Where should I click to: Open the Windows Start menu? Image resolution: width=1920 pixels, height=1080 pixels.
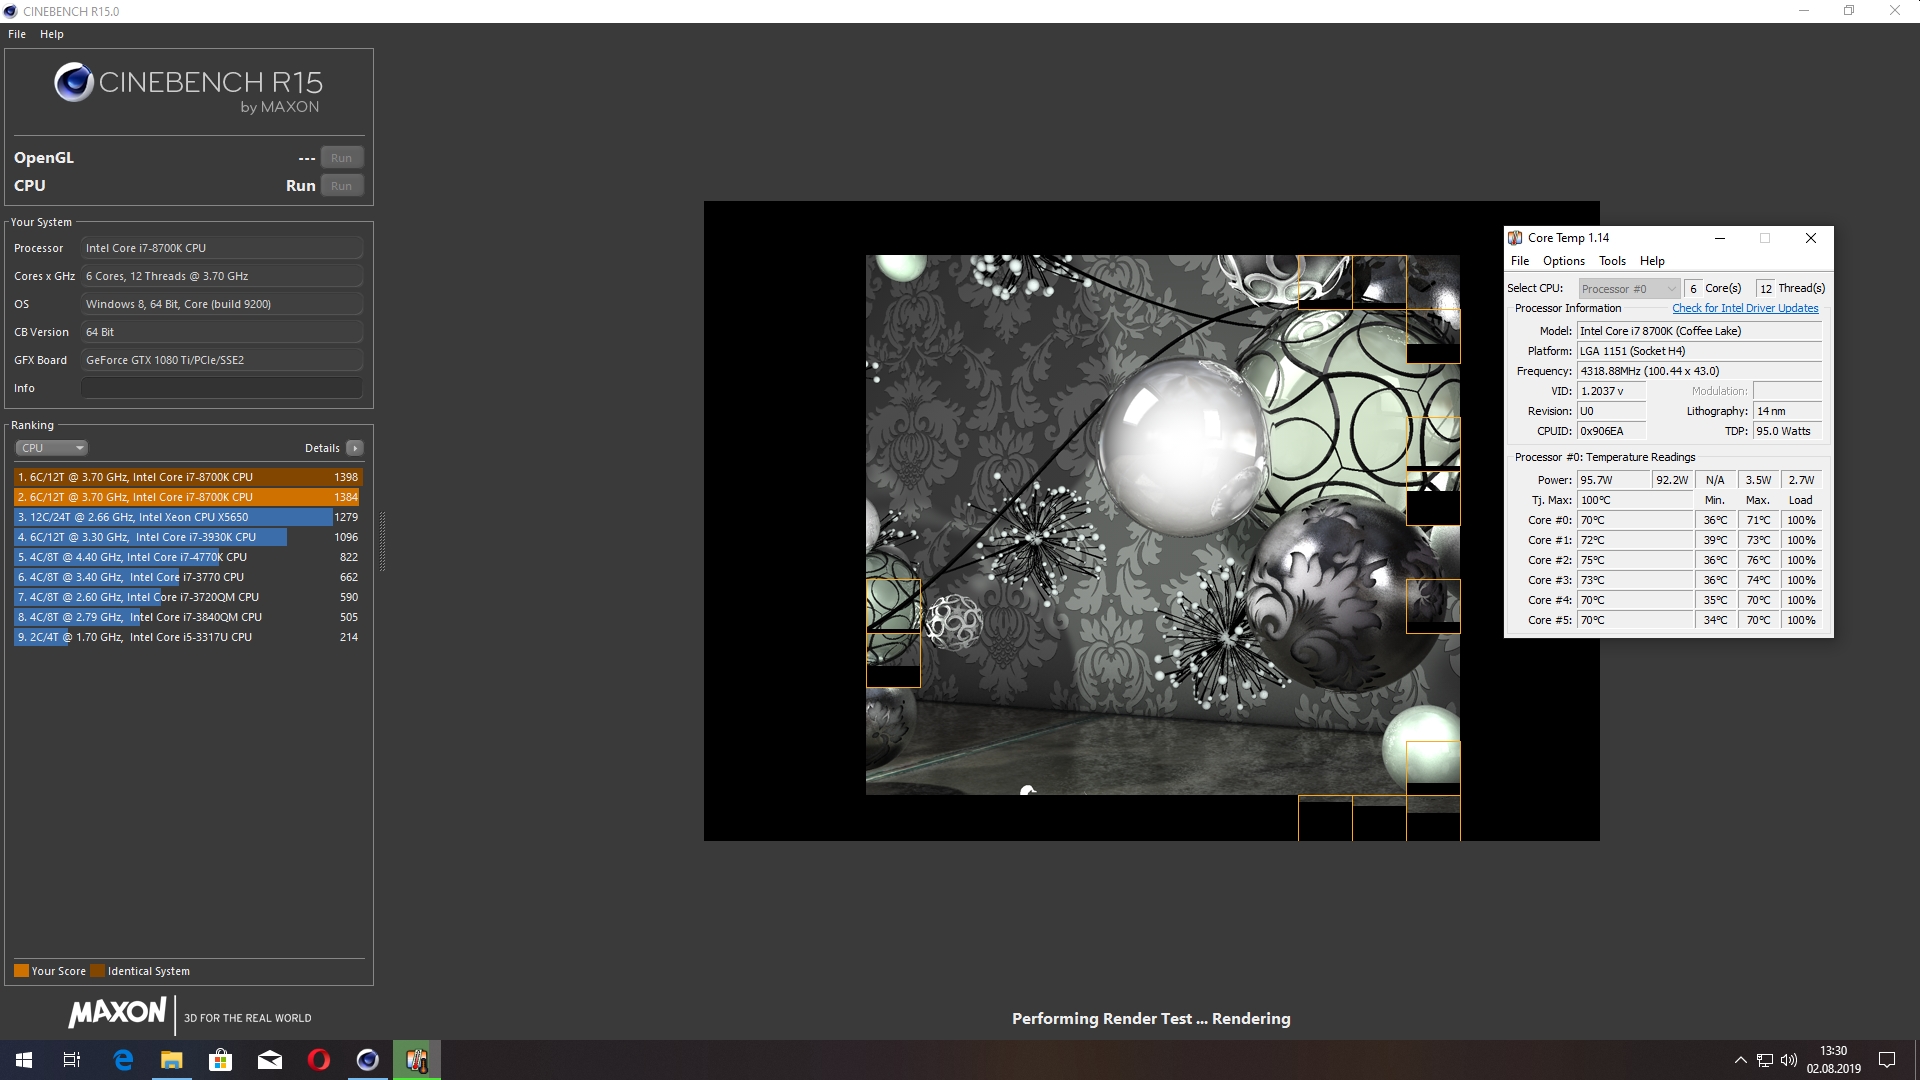pyautogui.click(x=24, y=1060)
